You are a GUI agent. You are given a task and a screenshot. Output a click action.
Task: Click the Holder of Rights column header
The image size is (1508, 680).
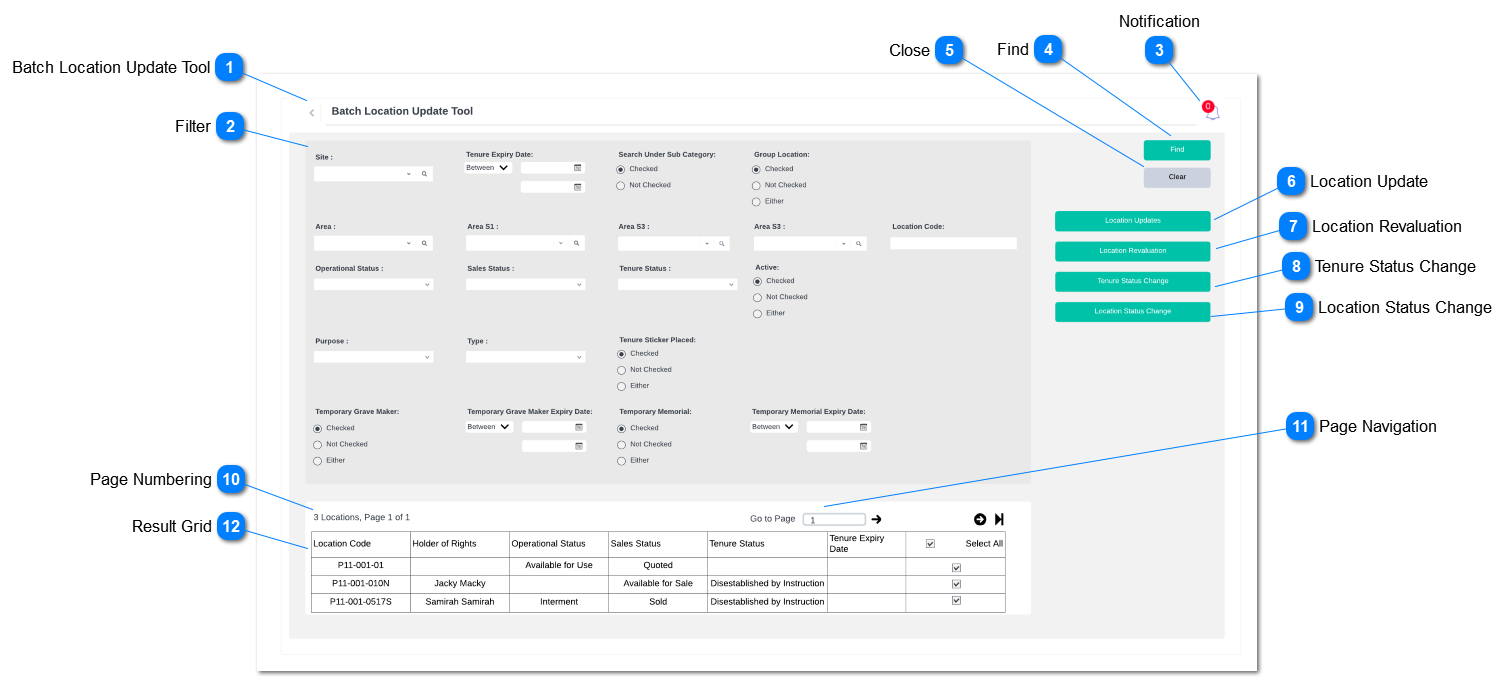pos(460,544)
